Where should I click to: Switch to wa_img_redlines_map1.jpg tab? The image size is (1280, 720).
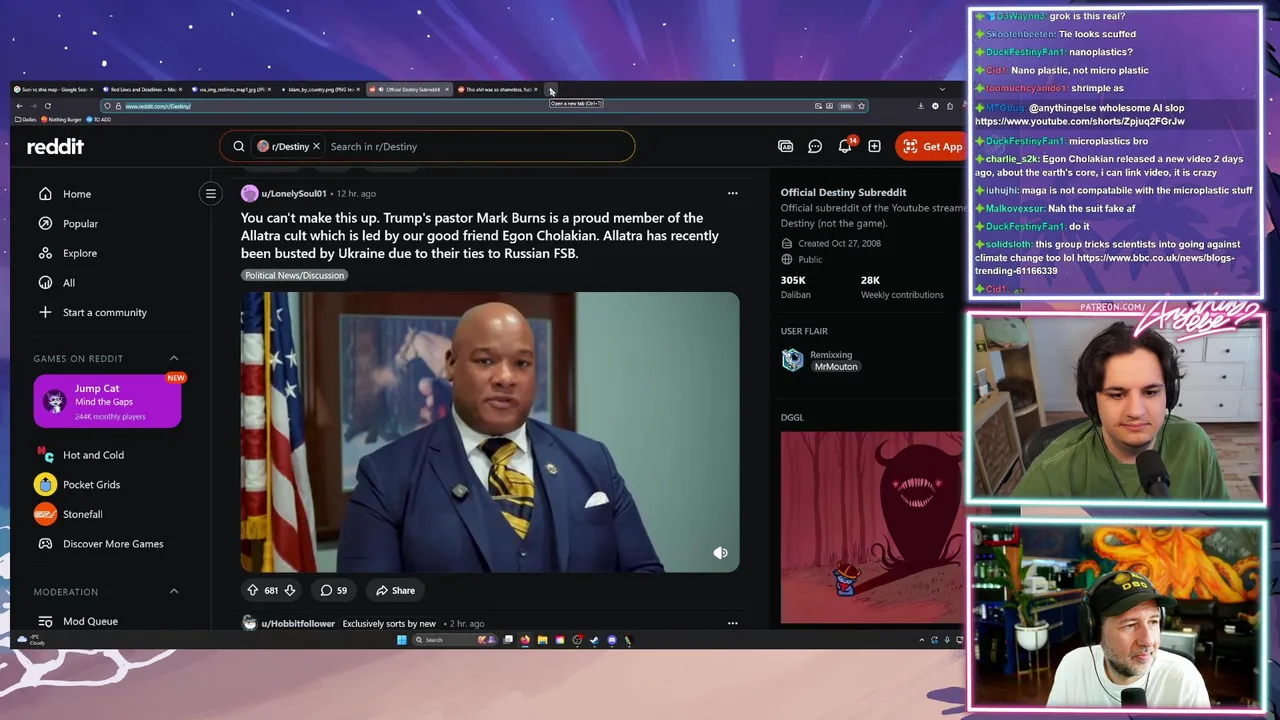pyautogui.click(x=231, y=89)
